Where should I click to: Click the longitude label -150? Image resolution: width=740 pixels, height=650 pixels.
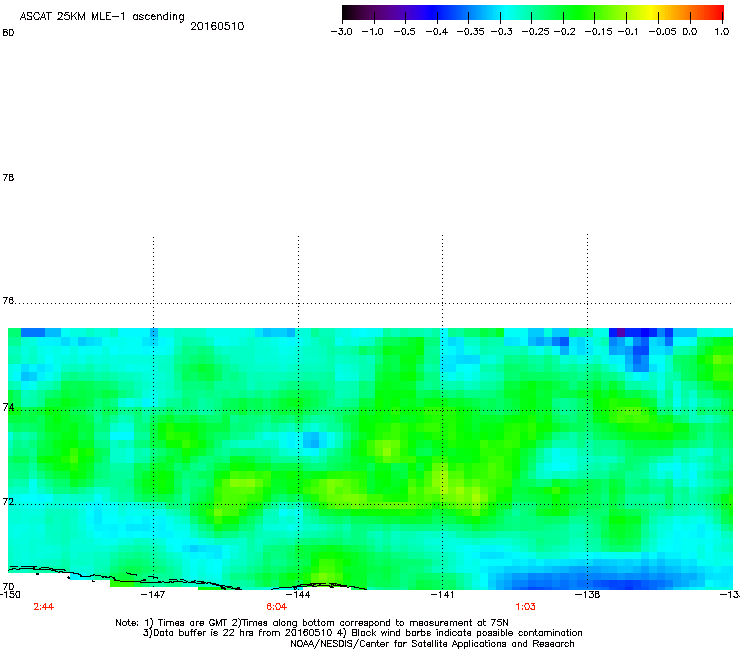(x=10, y=594)
